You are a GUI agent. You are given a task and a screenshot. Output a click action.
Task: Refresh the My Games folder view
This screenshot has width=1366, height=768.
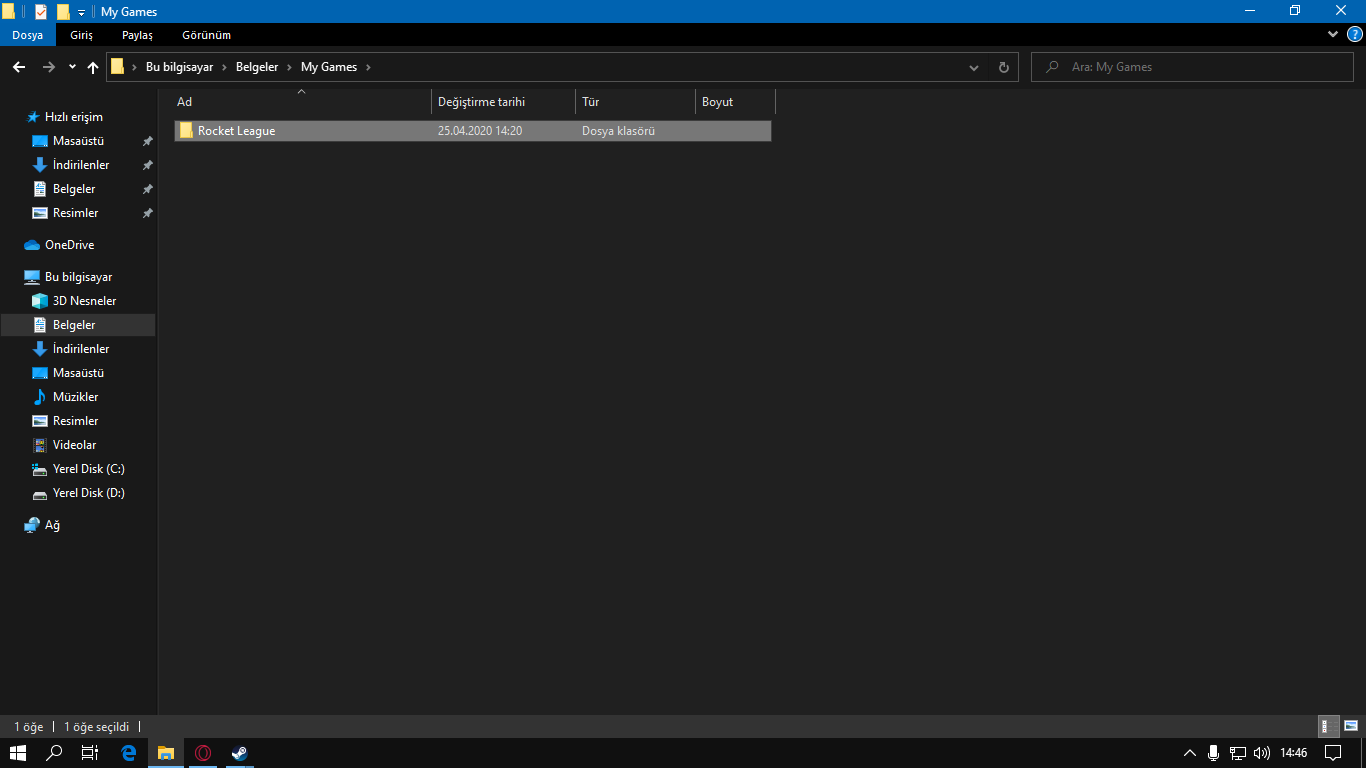click(x=1003, y=67)
